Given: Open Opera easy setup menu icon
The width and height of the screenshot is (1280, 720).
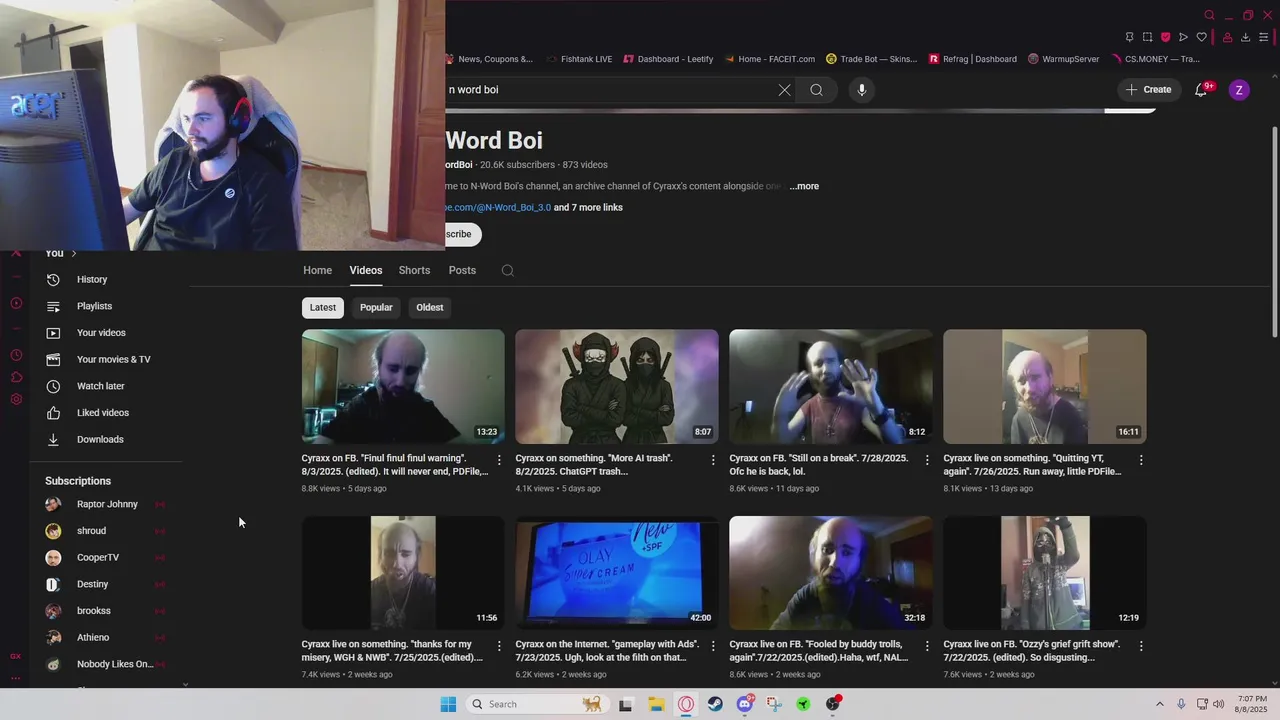Looking at the screenshot, I should (1264, 37).
